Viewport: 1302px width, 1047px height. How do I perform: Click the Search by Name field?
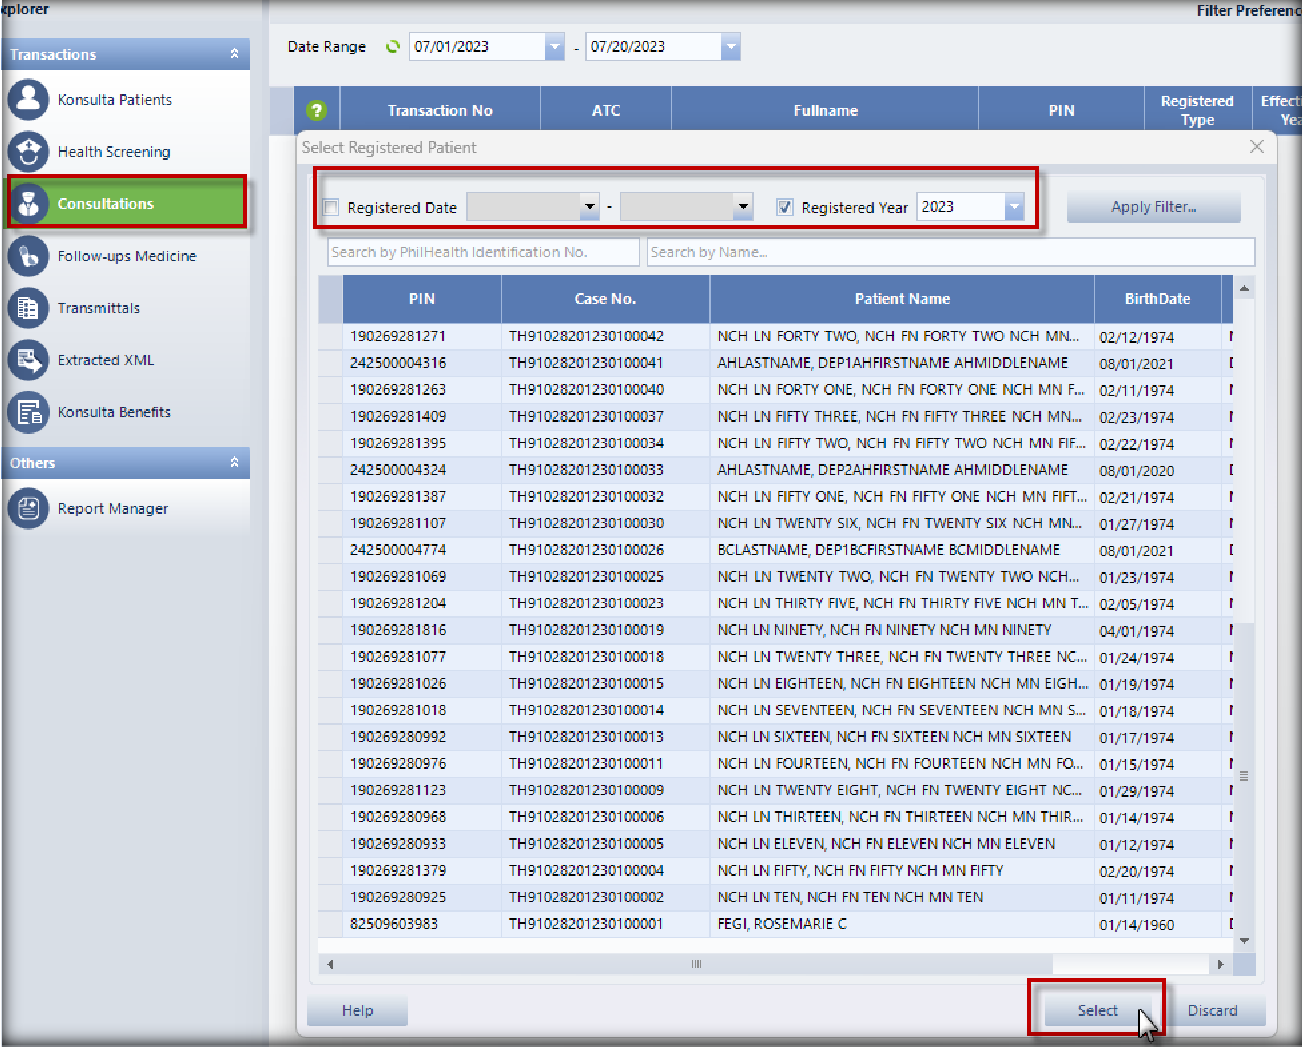tap(950, 252)
